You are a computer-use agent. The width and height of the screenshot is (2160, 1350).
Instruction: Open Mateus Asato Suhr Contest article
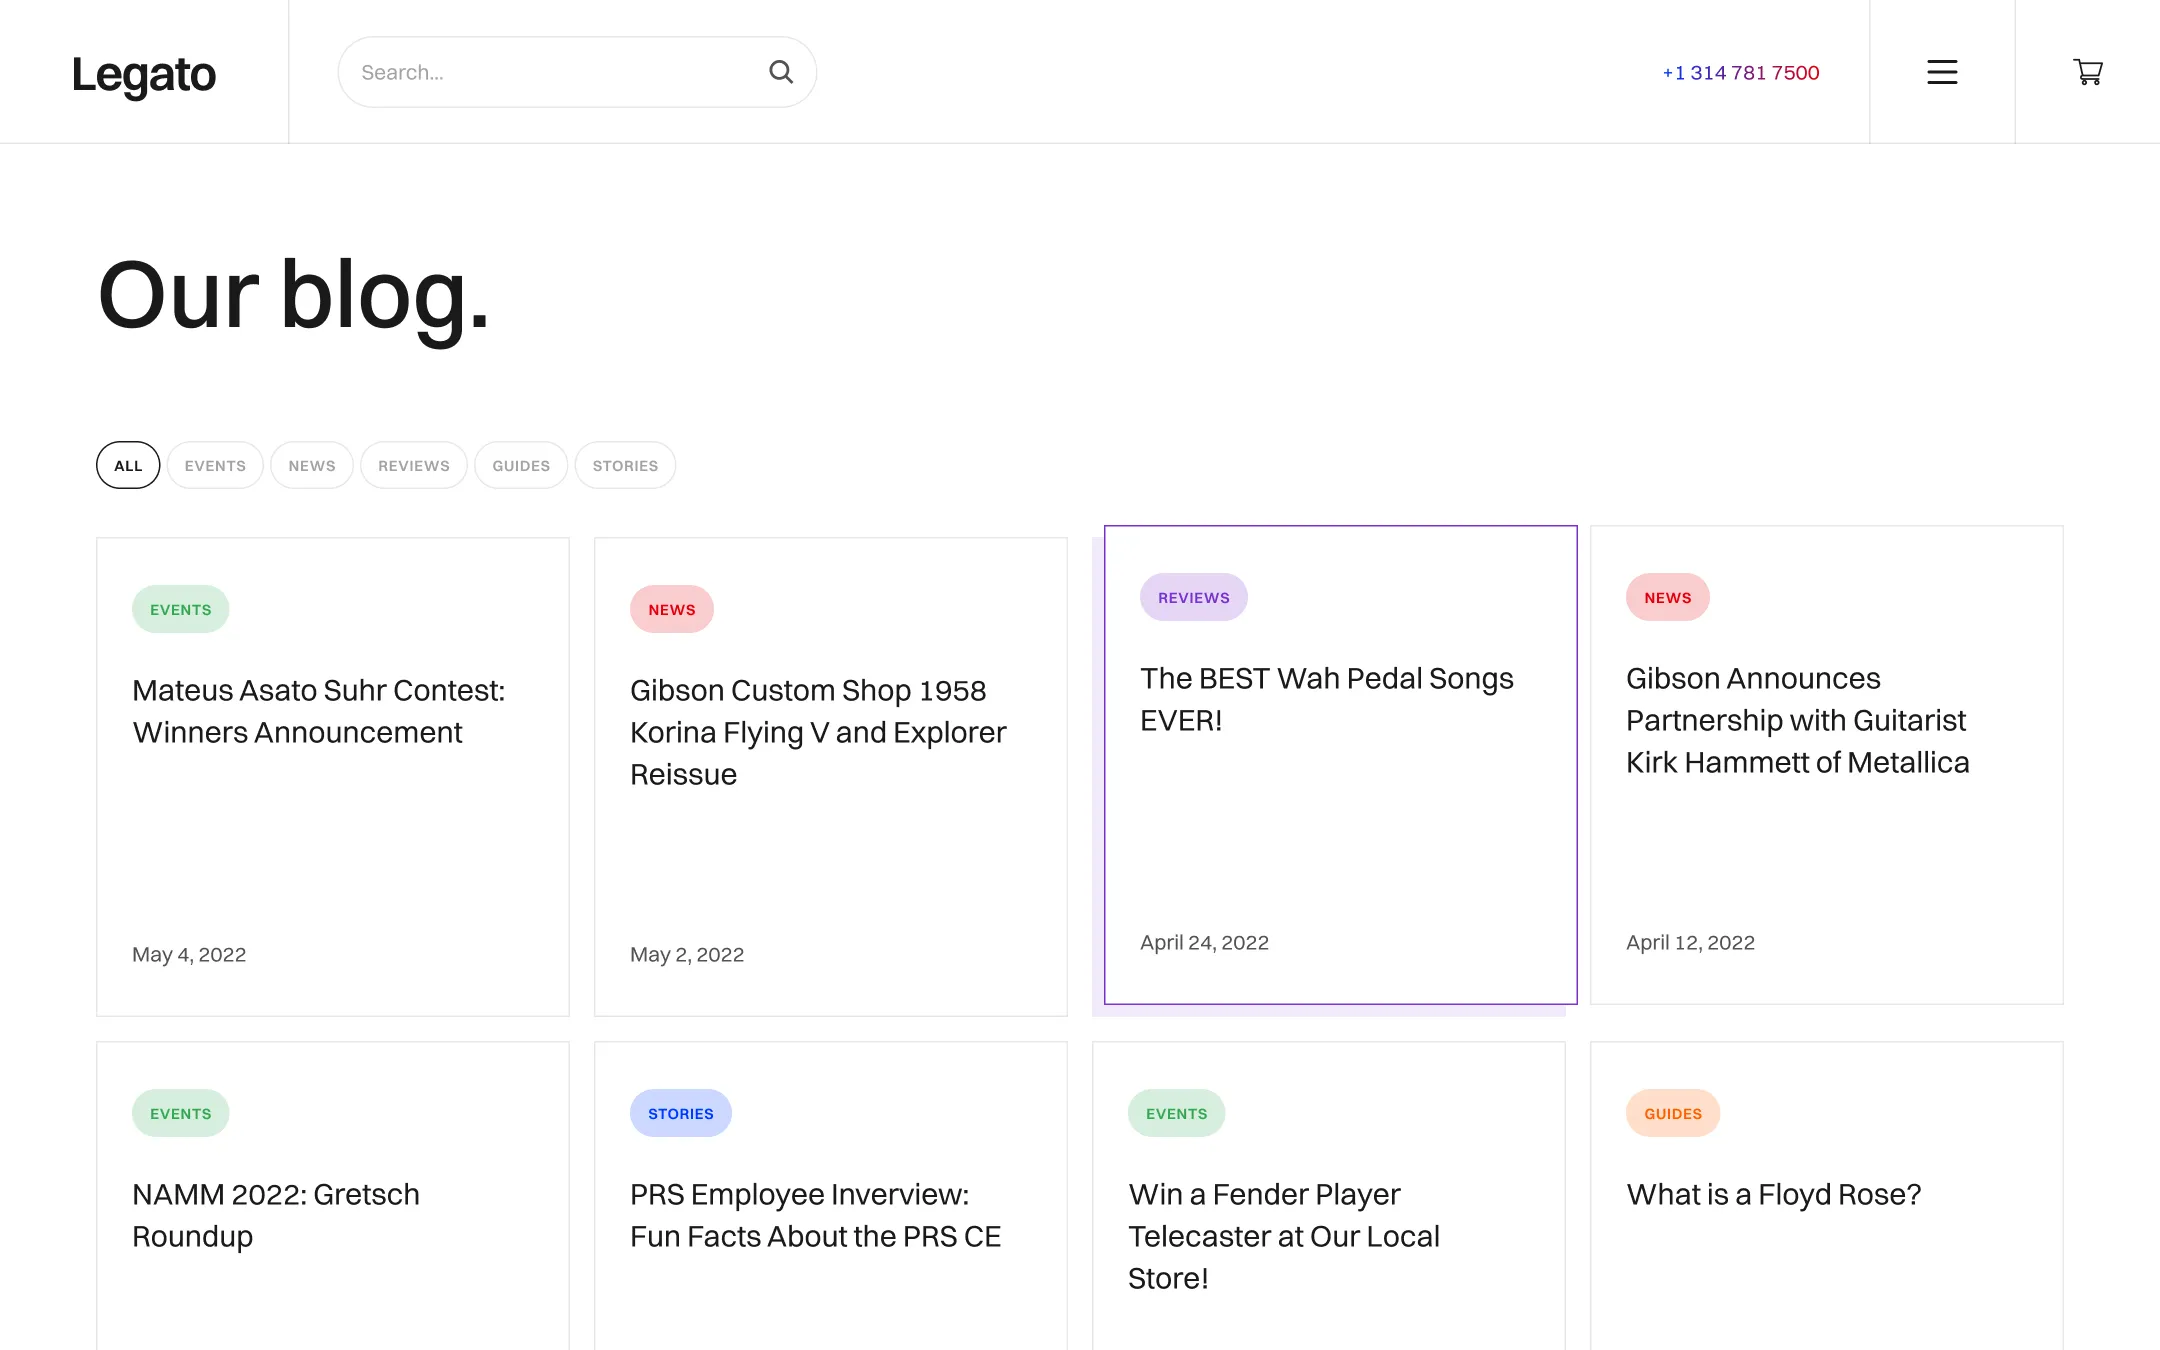click(318, 711)
